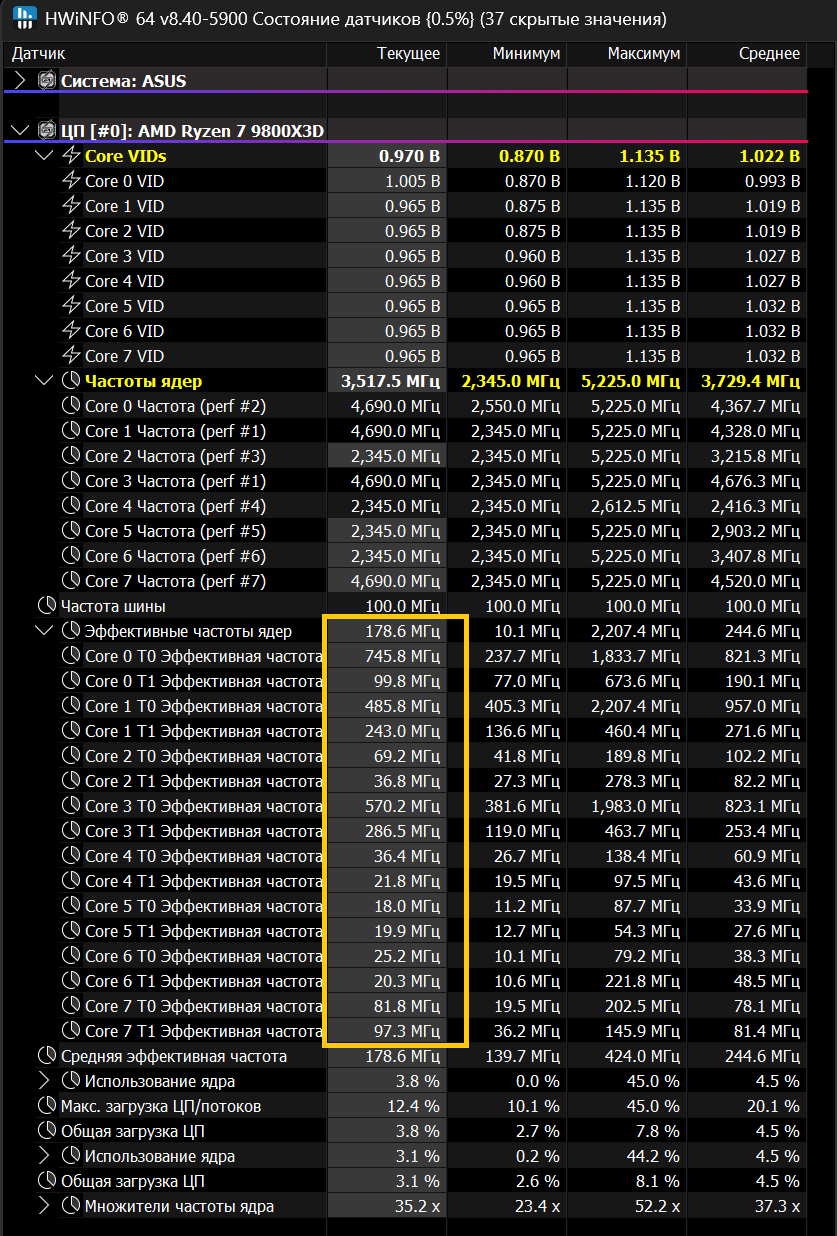Click the lightning bolt icon of Core VIDs

(x=71, y=155)
